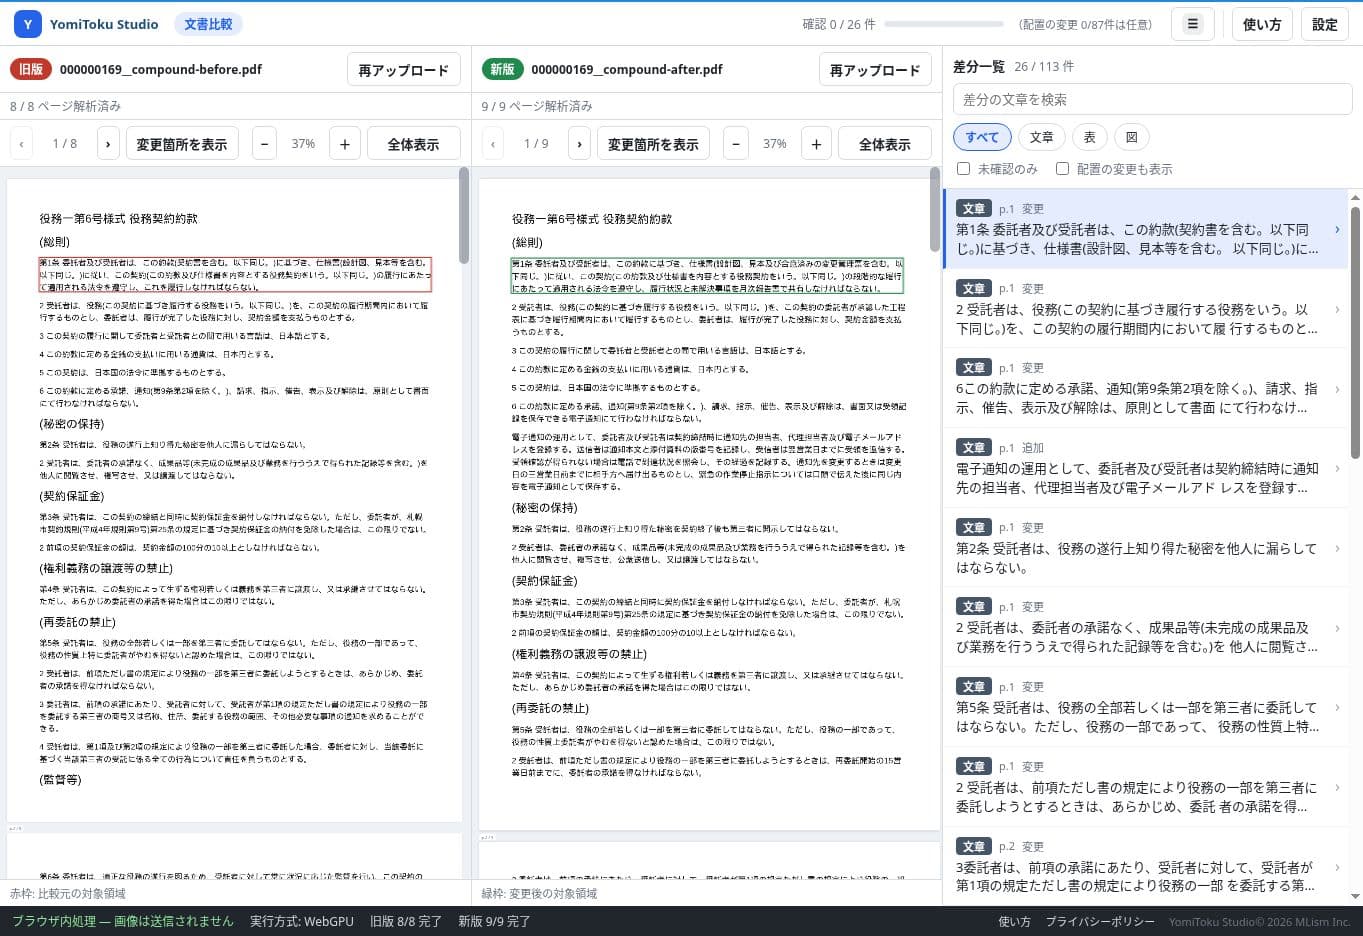Open the 使い方 link in the footer
The width and height of the screenshot is (1363, 936).
tap(1014, 921)
